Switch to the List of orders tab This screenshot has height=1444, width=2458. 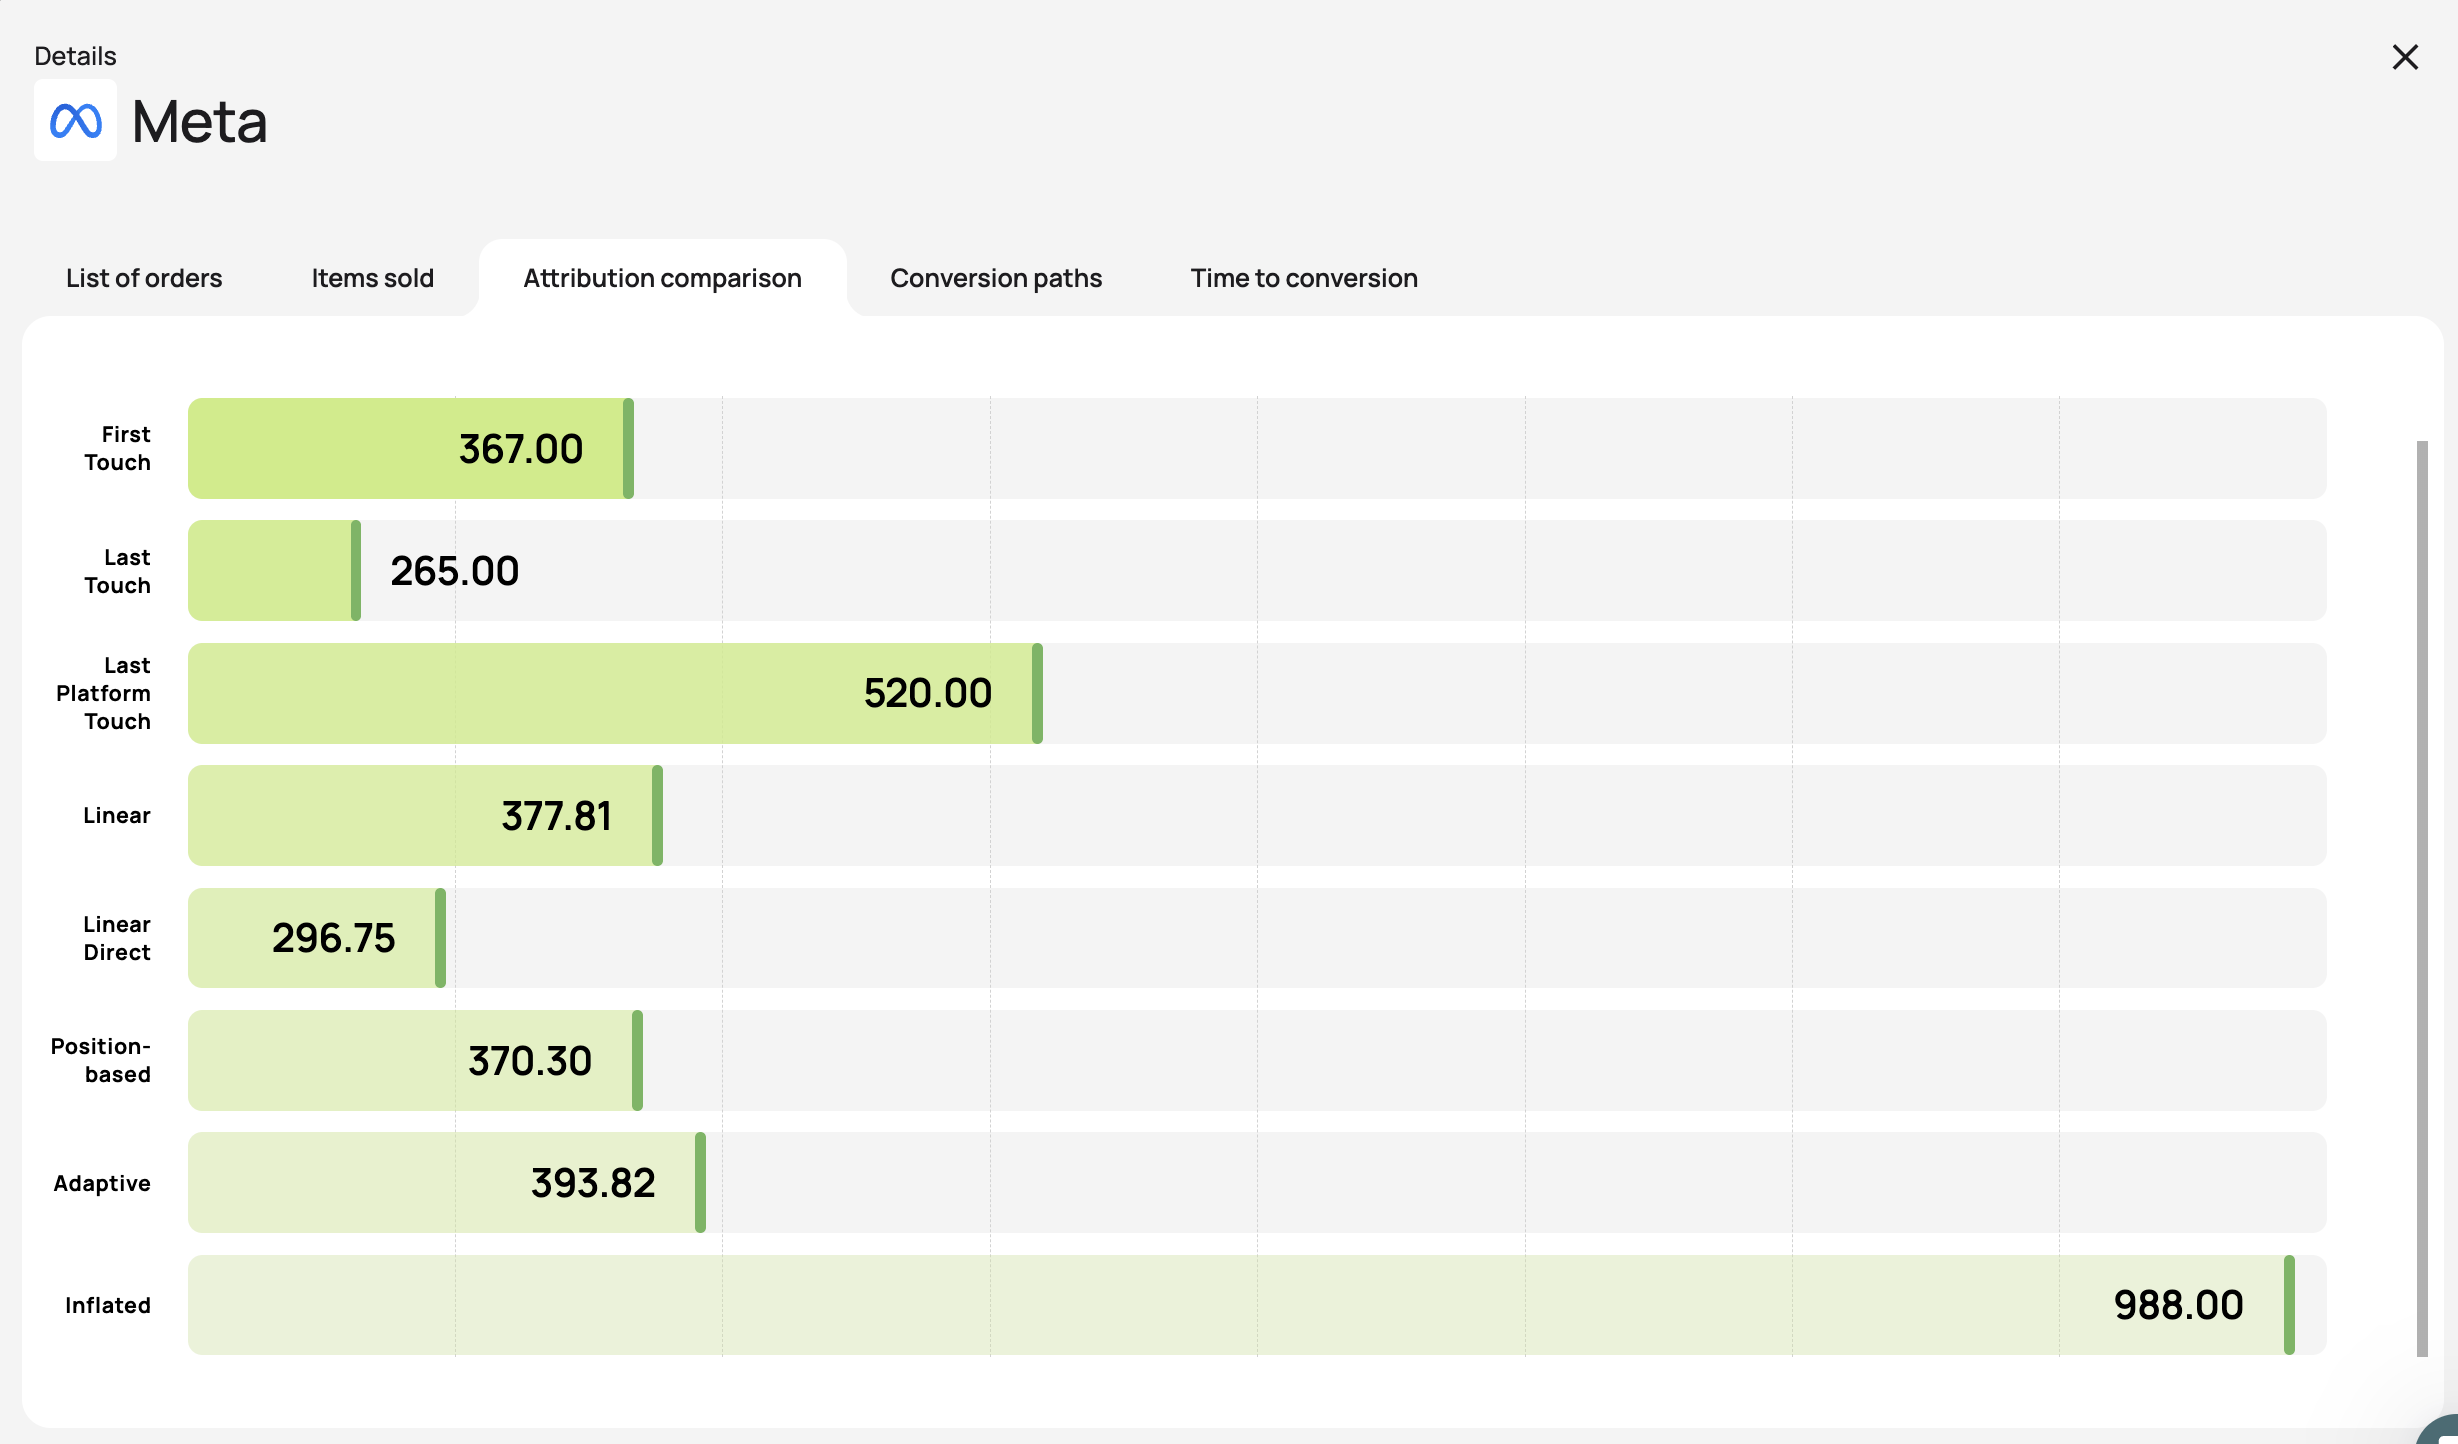[144, 278]
